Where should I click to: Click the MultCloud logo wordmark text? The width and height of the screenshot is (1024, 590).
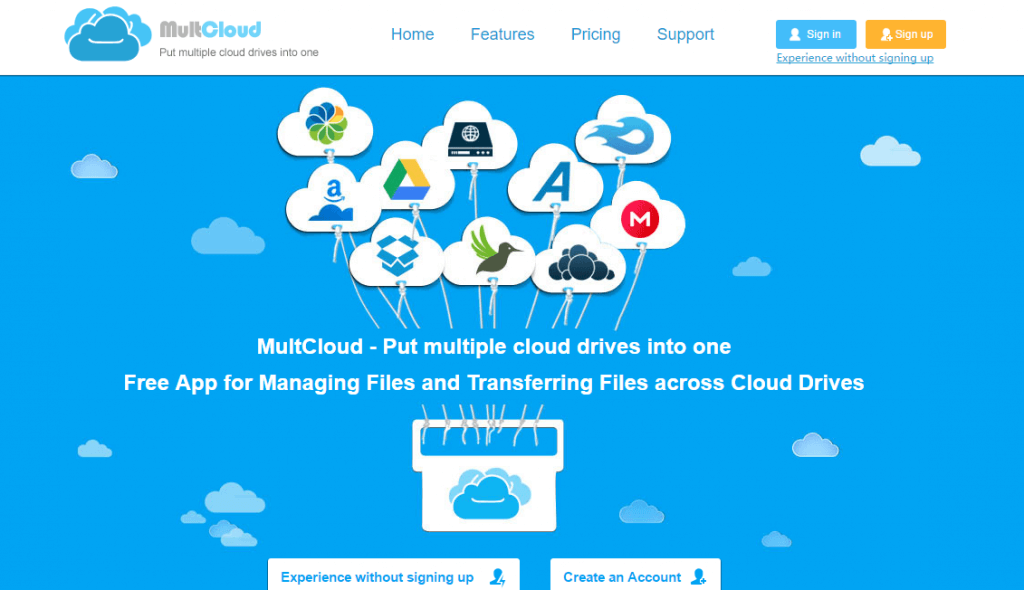click(210, 29)
